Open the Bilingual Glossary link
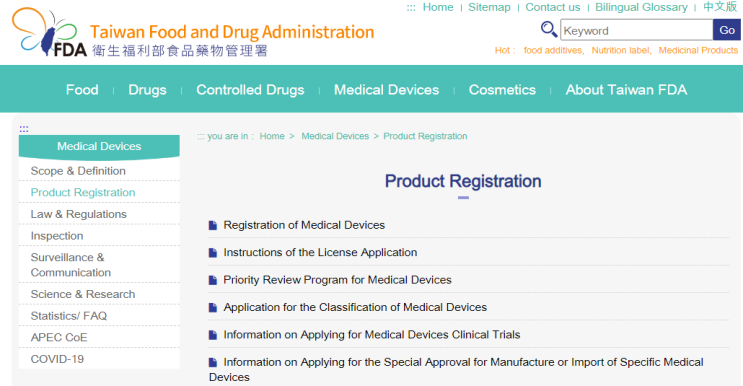Viewport: 743px width, 386px height. click(x=641, y=8)
